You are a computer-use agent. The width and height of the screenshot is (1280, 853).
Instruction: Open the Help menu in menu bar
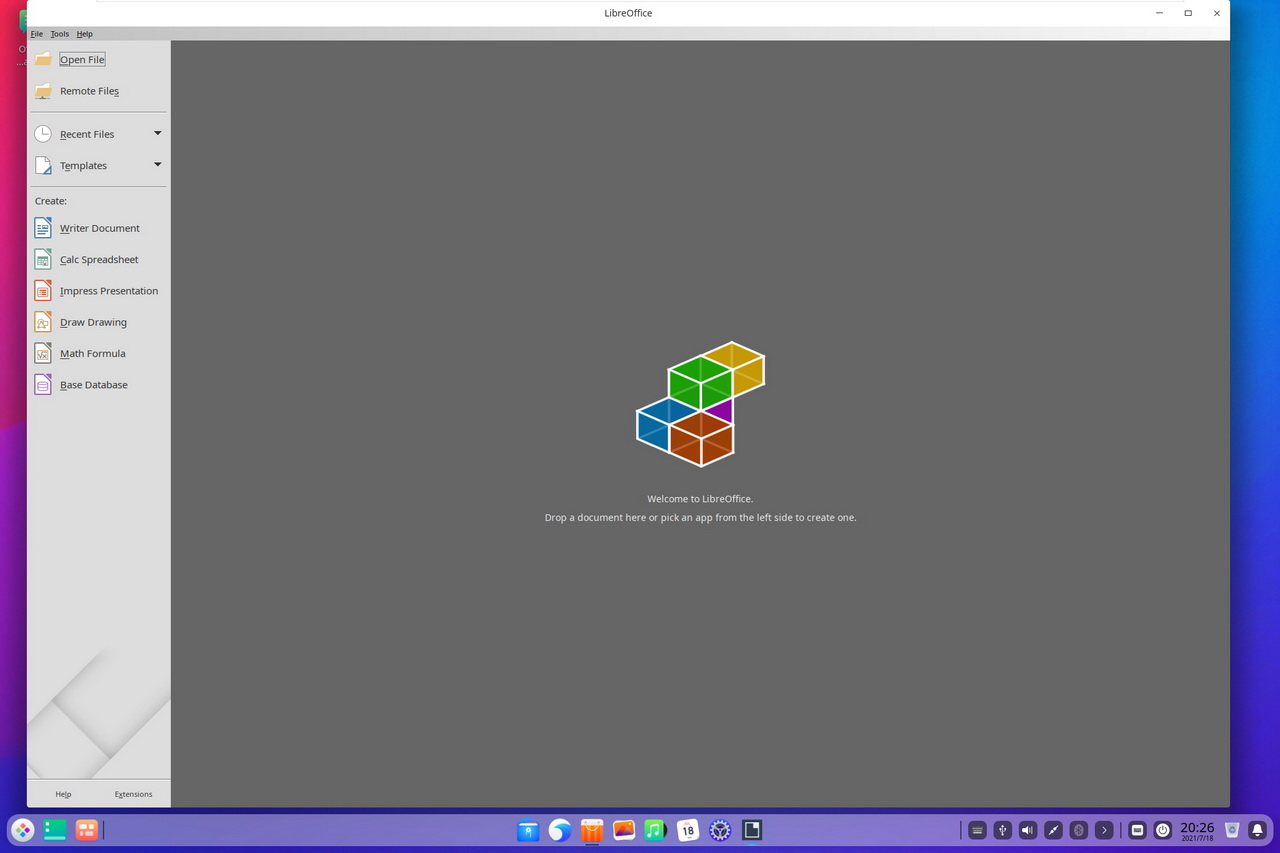click(x=85, y=34)
